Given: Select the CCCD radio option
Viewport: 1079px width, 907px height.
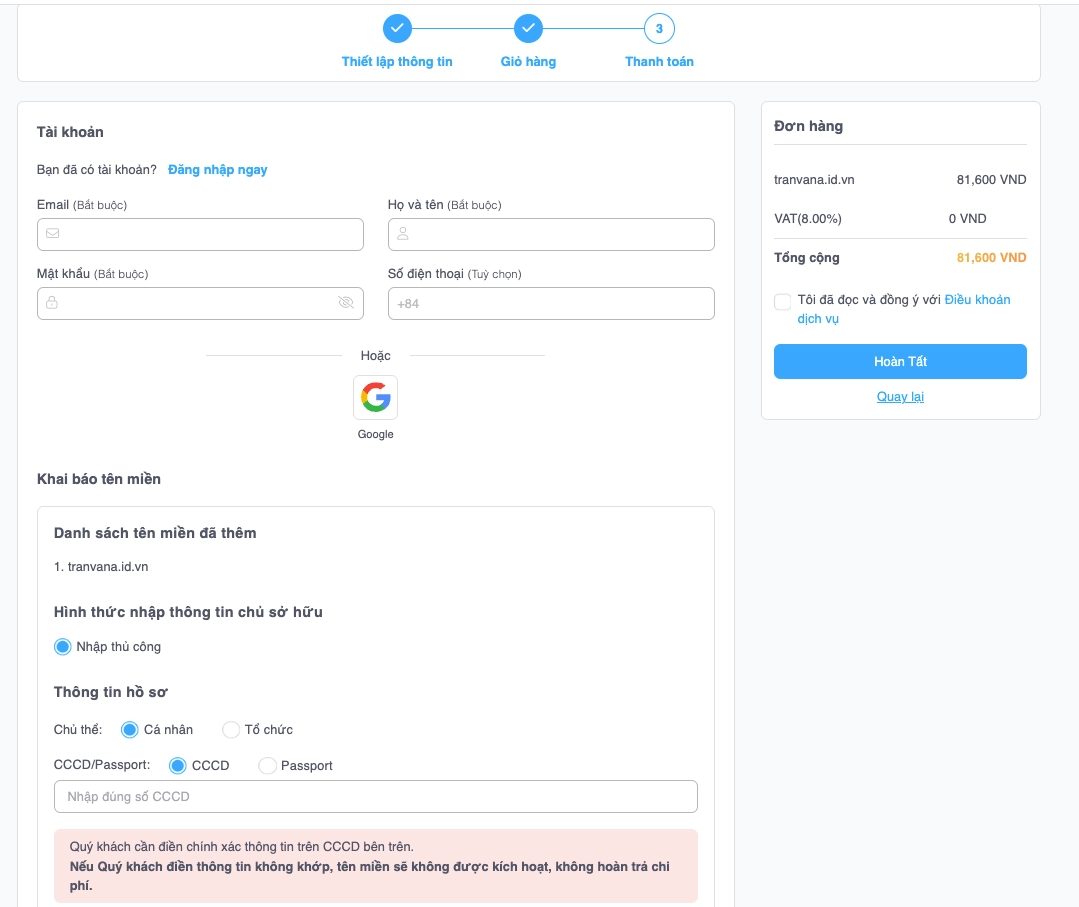Looking at the screenshot, I should click(178, 766).
